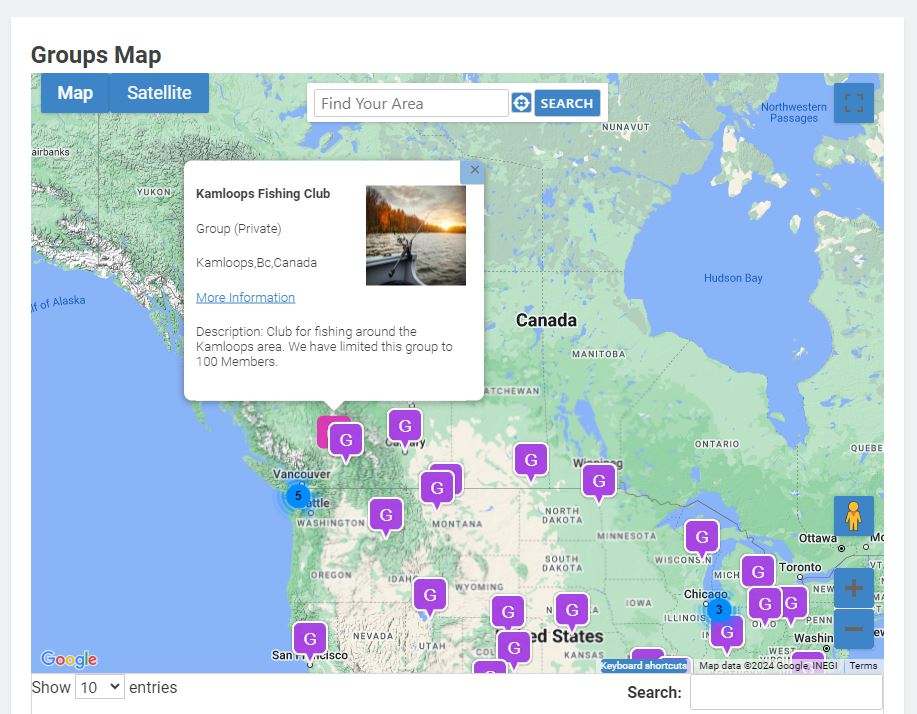View the Keyboard shortcuts options
917x714 pixels.
click(x=643, y=664)
